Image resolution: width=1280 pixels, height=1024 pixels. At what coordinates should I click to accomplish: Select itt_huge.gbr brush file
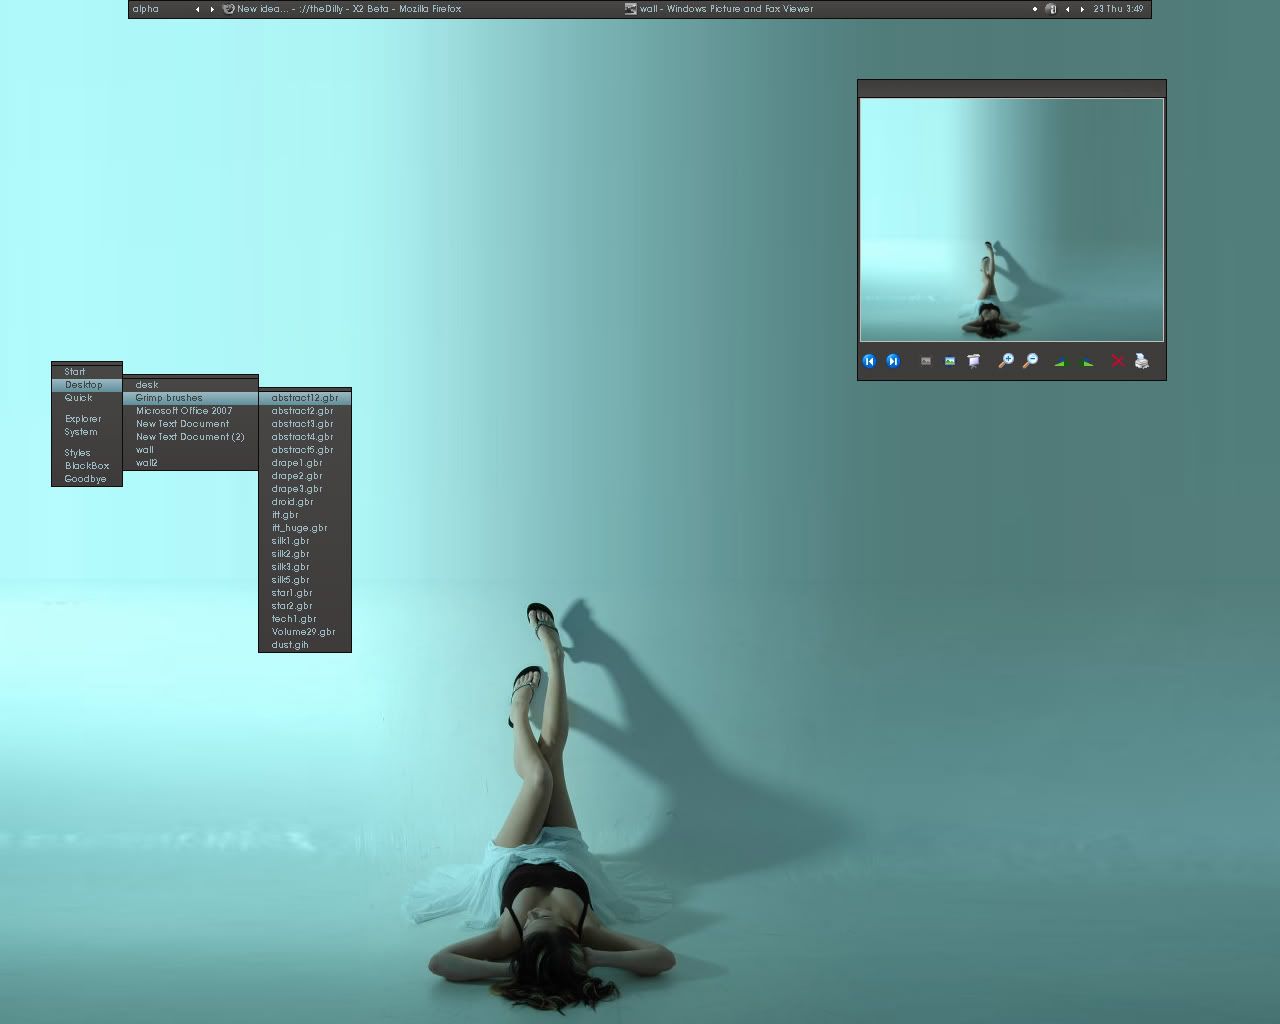305,528
